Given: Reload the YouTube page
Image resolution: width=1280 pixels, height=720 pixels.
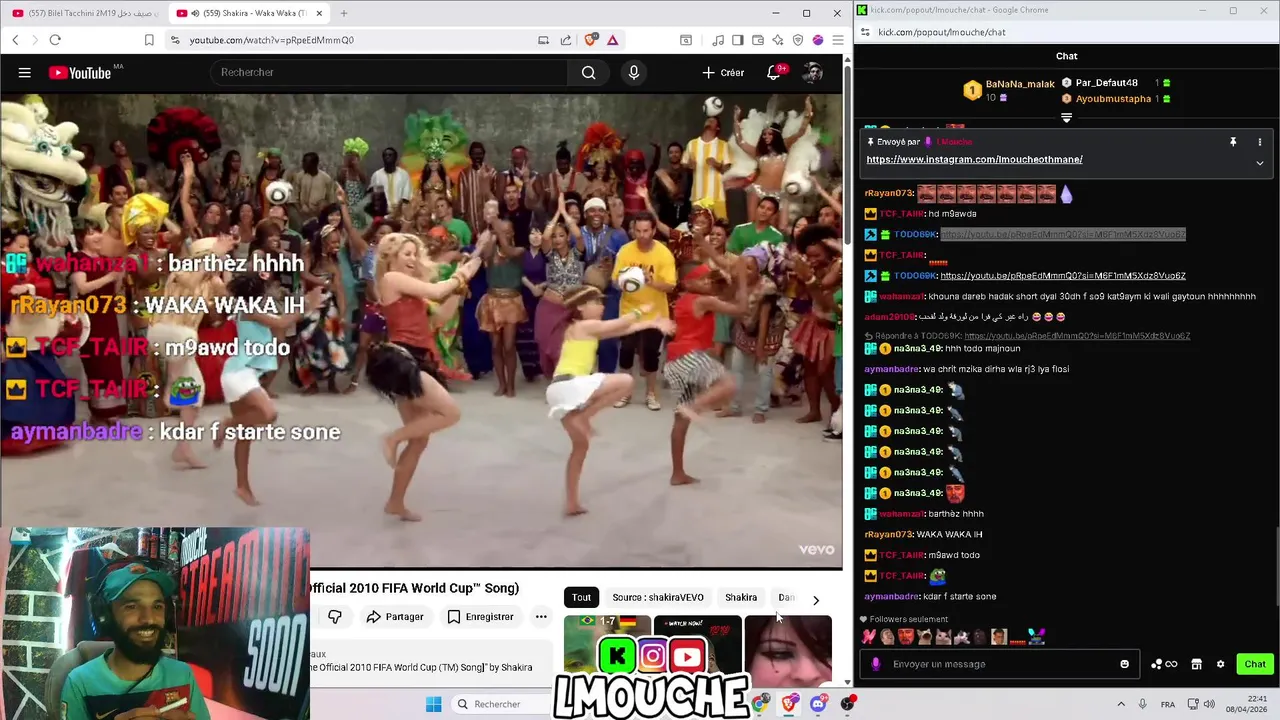Looking at the screenshot, I should pos(55,40).
